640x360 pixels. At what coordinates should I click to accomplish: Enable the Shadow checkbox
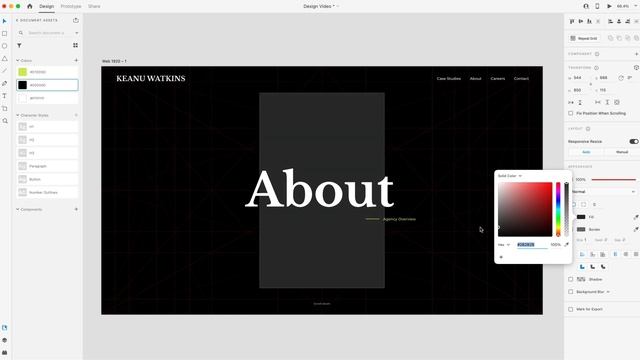point(571,279)
